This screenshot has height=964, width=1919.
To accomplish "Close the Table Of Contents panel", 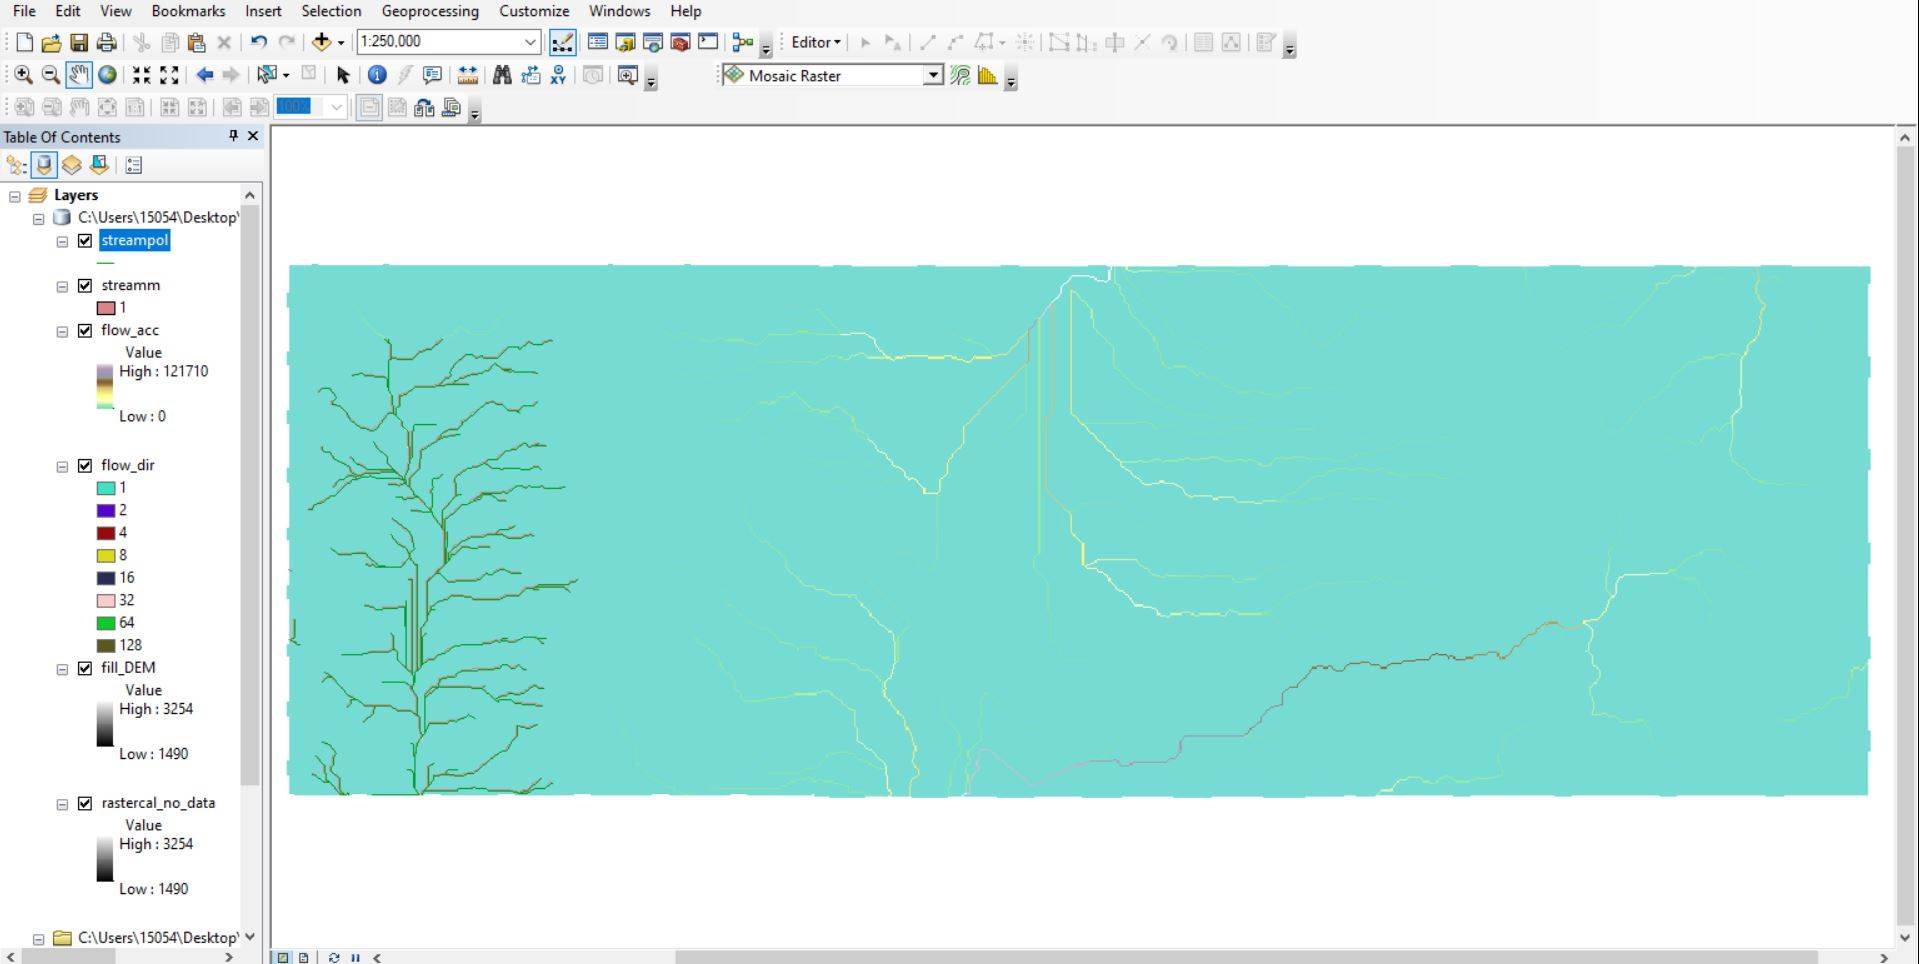I will [x=253, y=136].
